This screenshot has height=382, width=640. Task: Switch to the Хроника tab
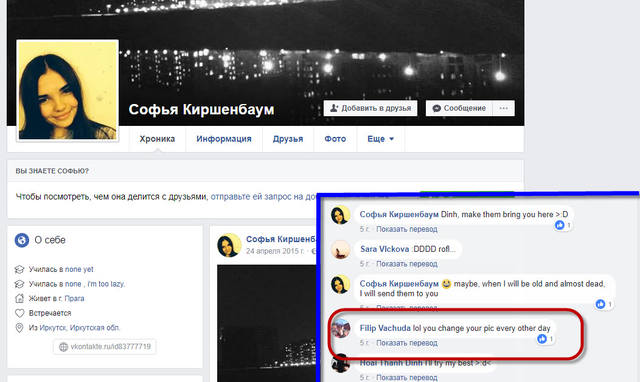tap(157, 139)
